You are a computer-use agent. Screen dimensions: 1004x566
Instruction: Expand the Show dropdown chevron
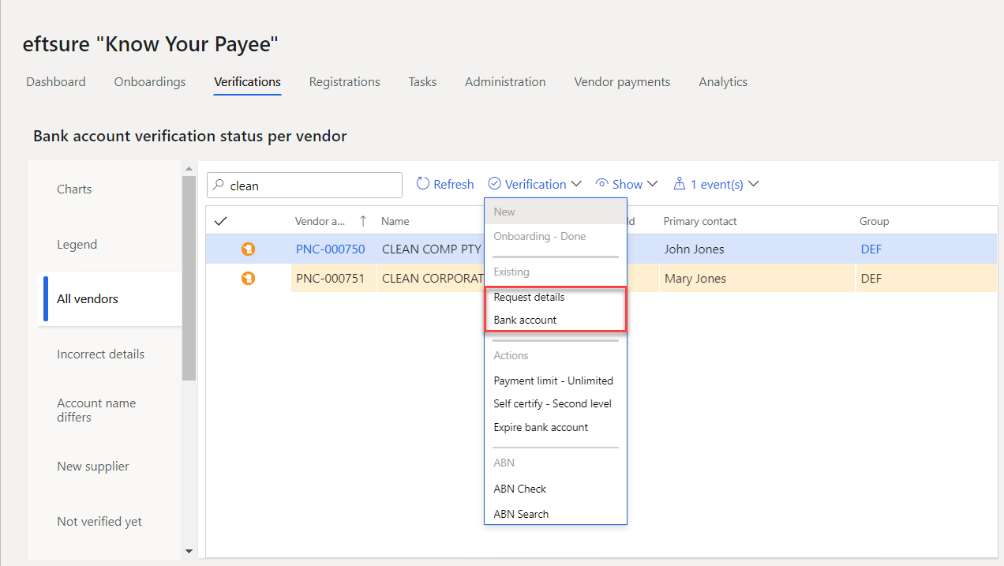point(652,184)
